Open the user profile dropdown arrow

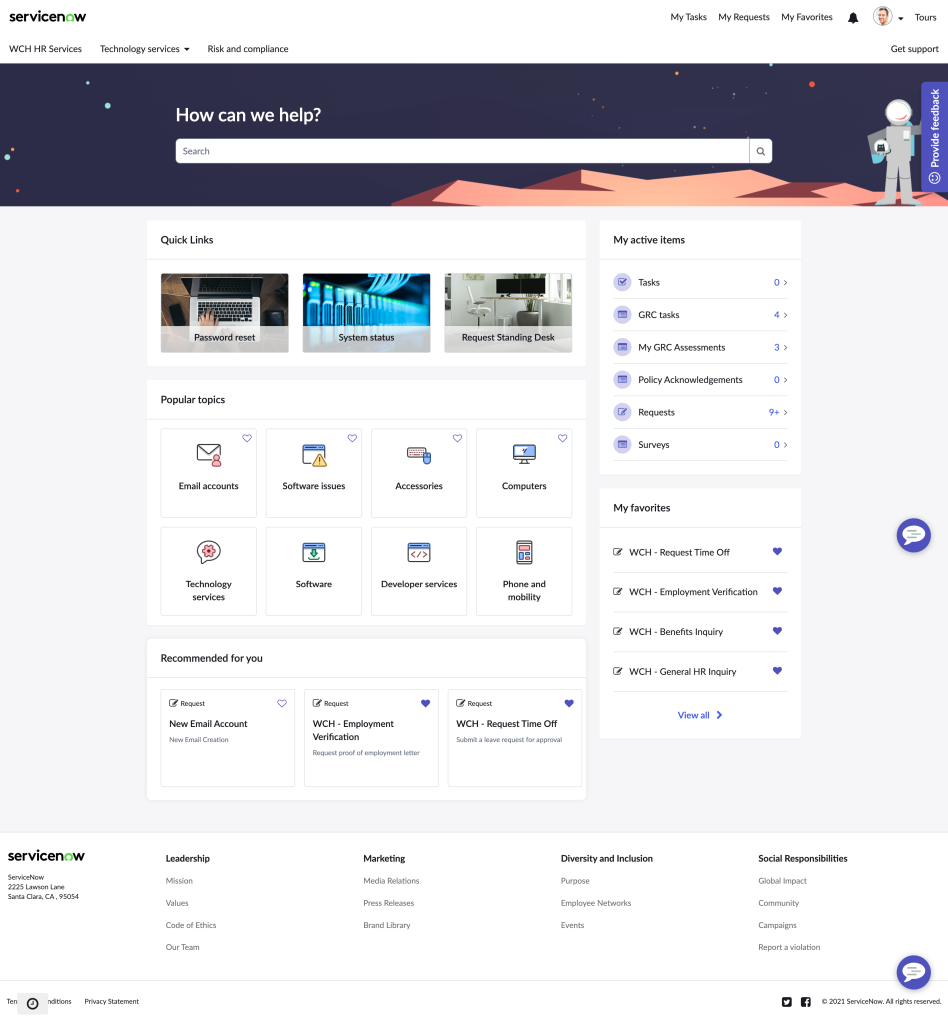[x=901, y=18]
